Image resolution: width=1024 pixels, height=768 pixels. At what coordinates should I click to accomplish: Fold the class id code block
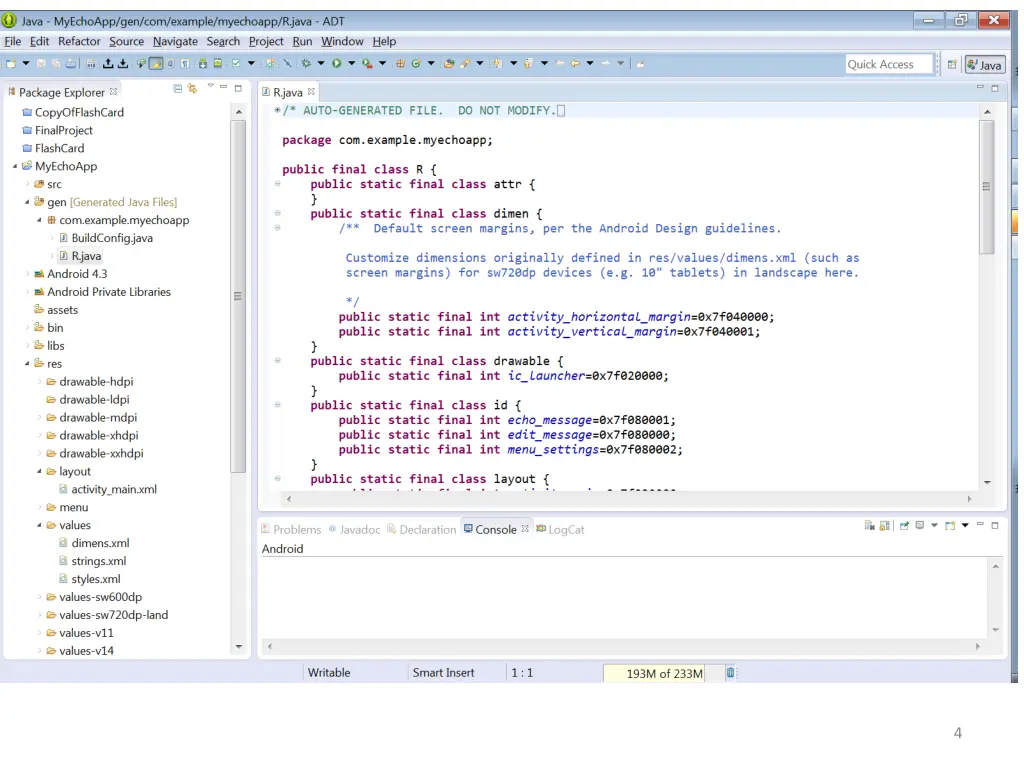click(278, 405)
